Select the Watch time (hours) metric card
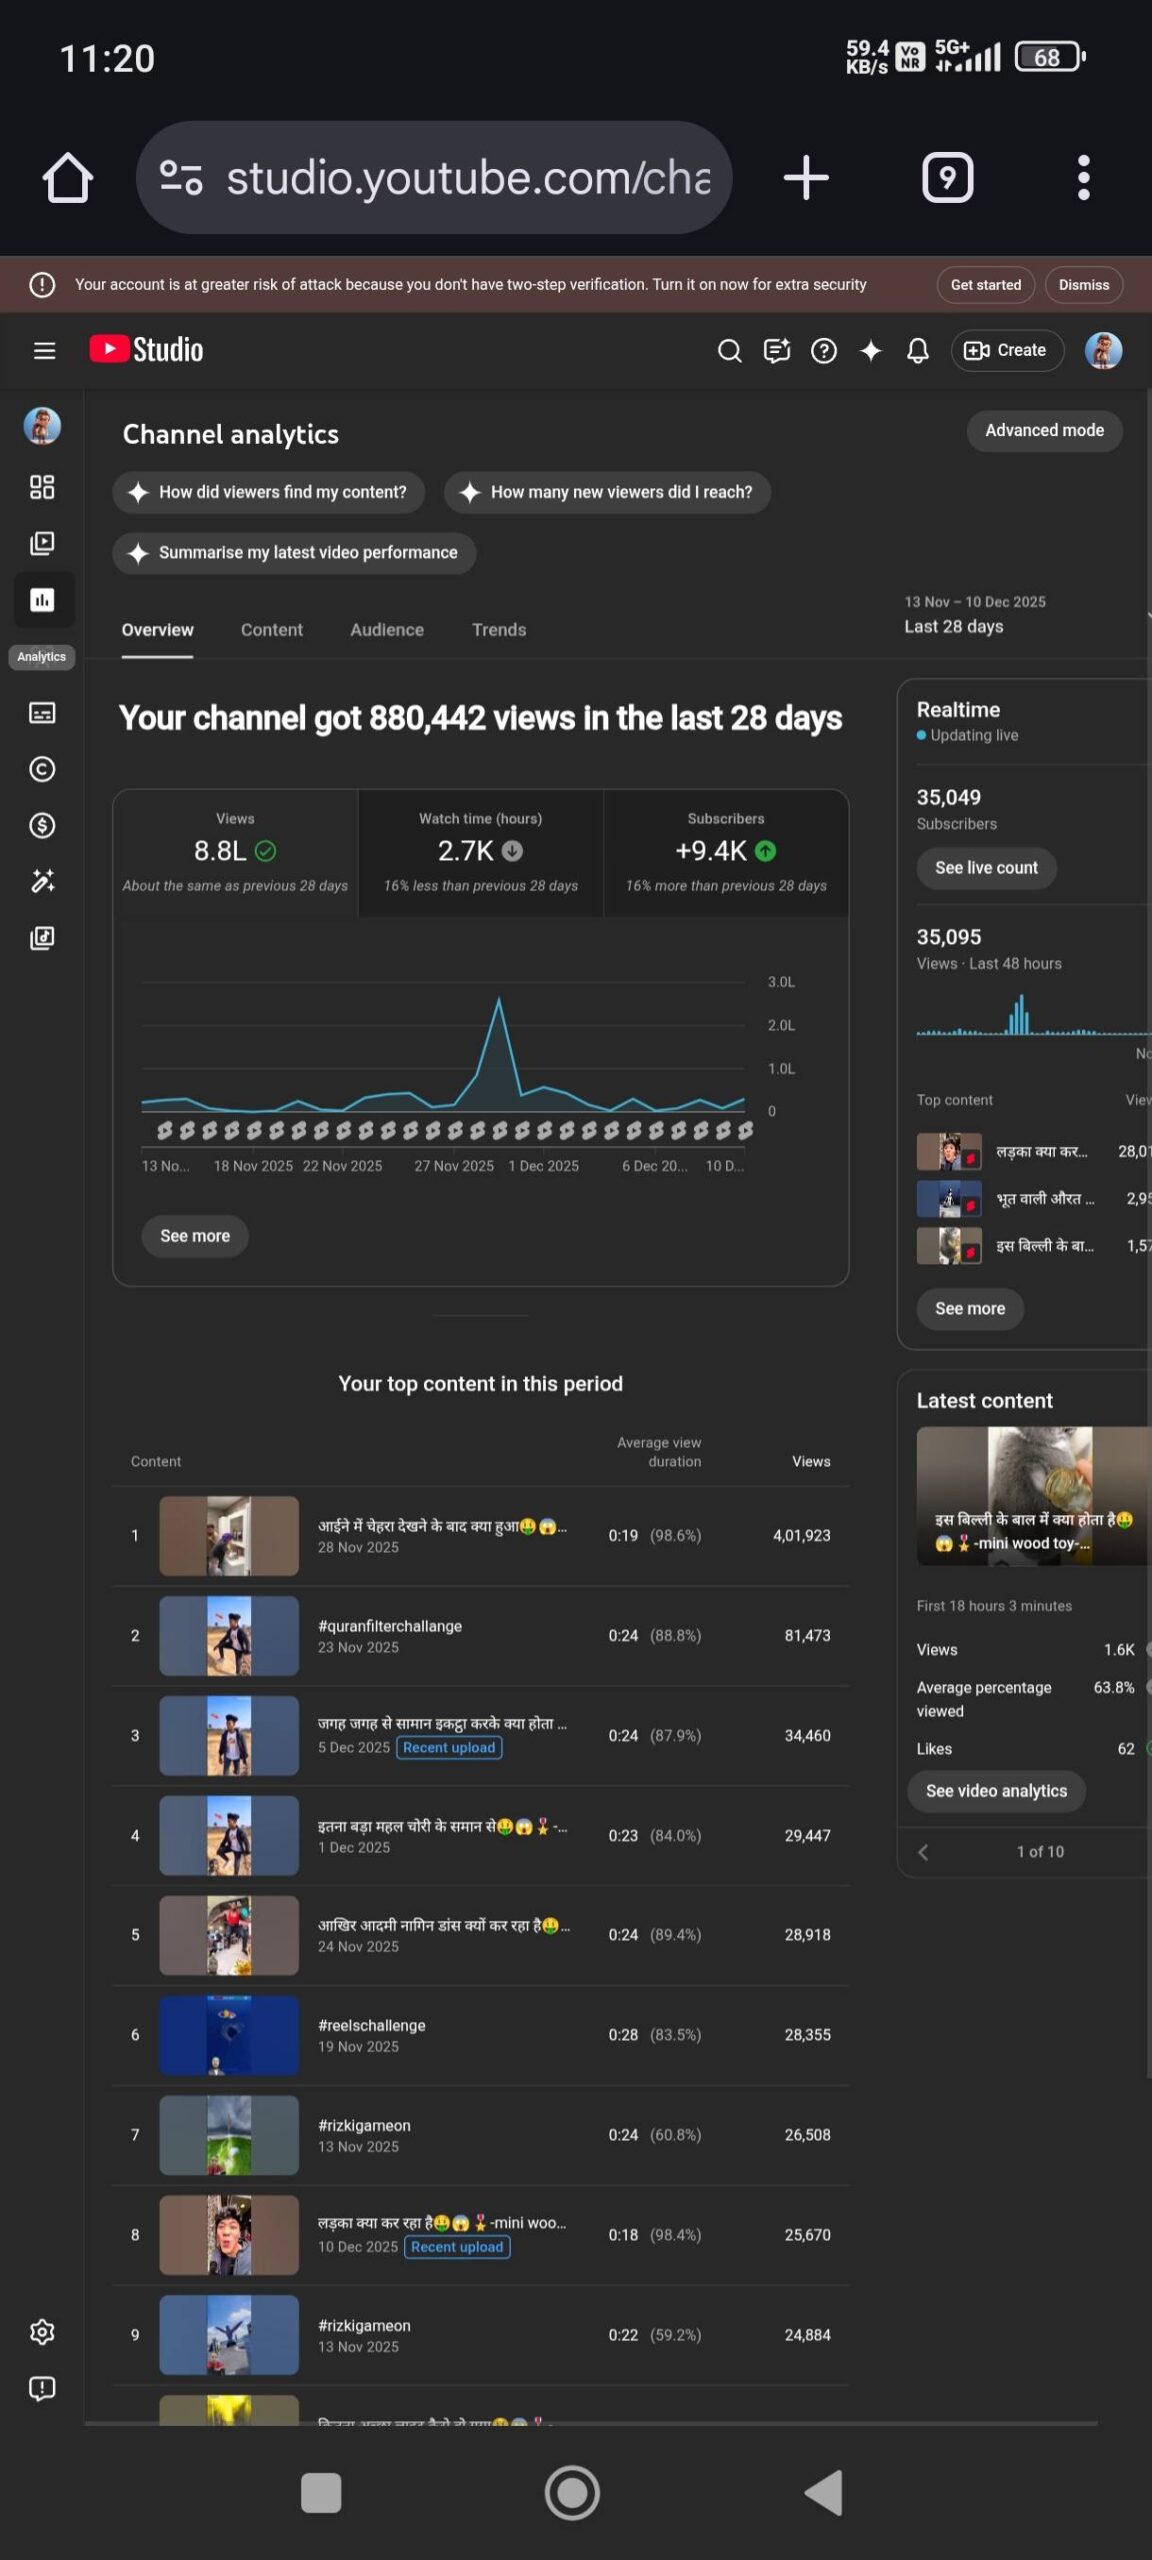This screenshot has height=2560, width=1152. (480, 852)
